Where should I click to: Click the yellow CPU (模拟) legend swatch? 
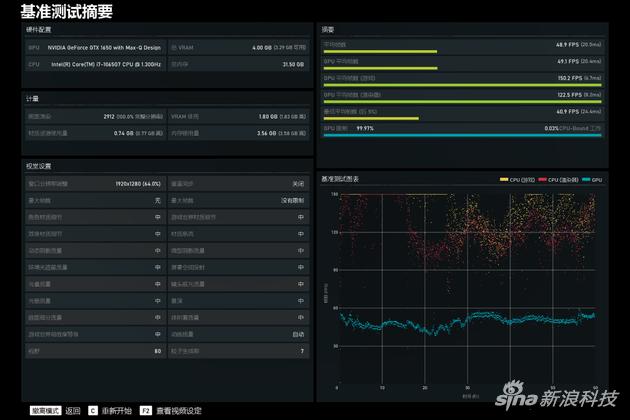click(x=504, y=179)
